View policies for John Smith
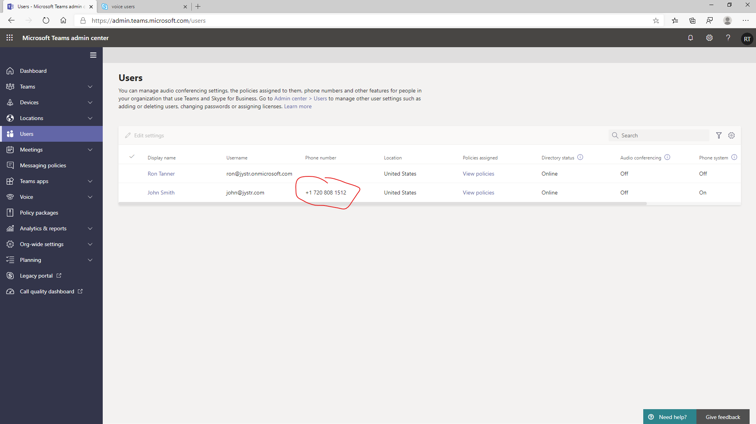The image size is (756, 424). (478, 192)
